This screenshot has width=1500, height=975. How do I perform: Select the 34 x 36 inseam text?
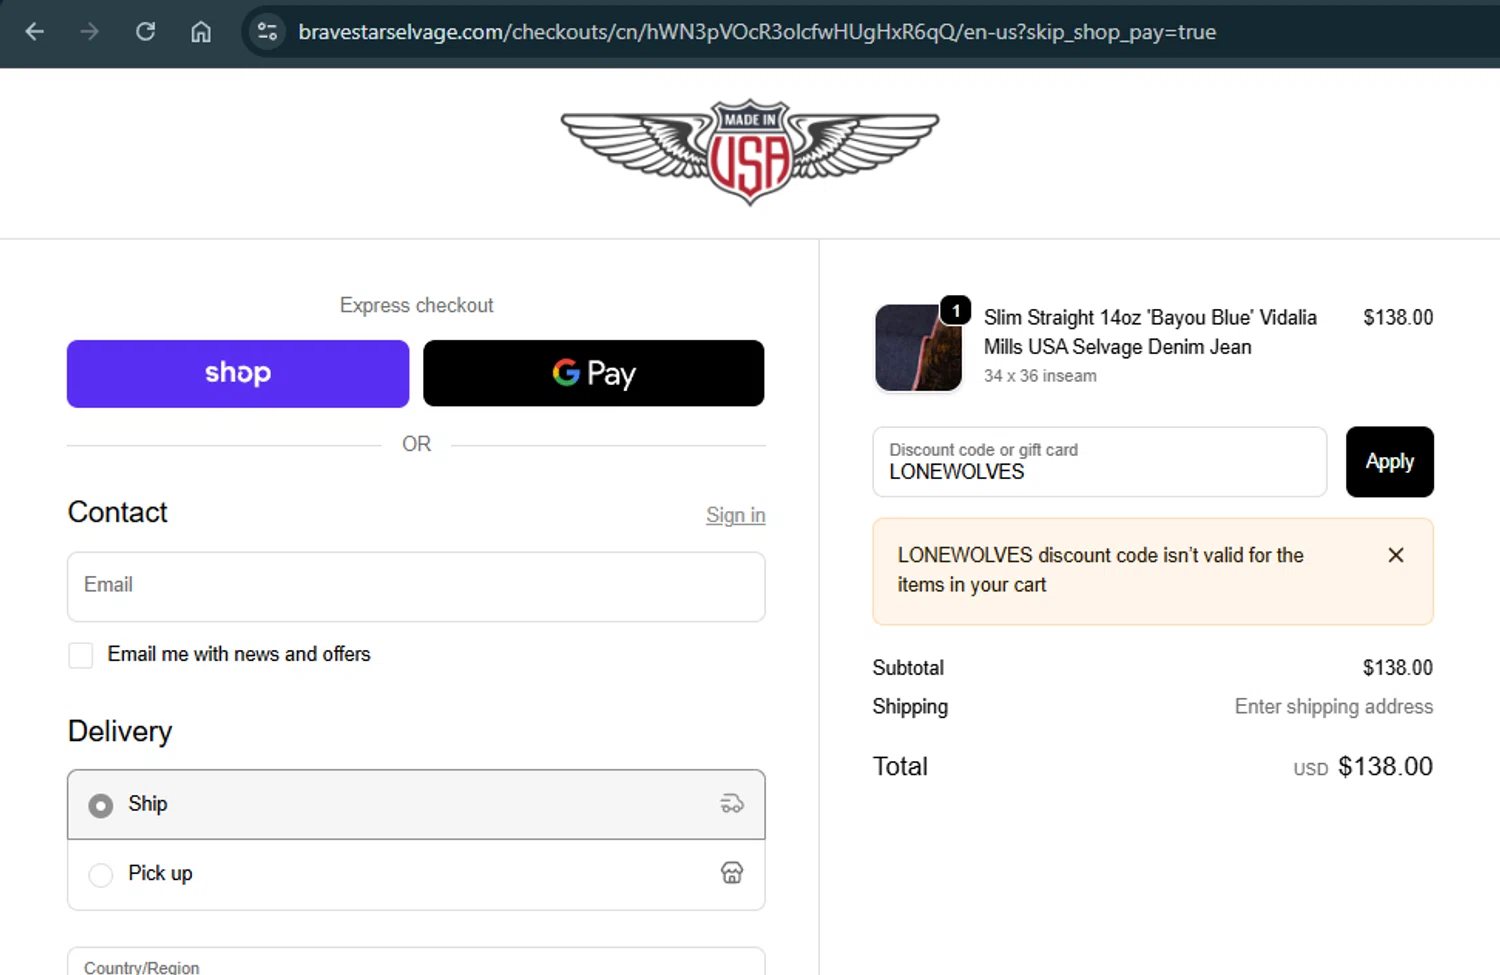(x=1040, y=376)
